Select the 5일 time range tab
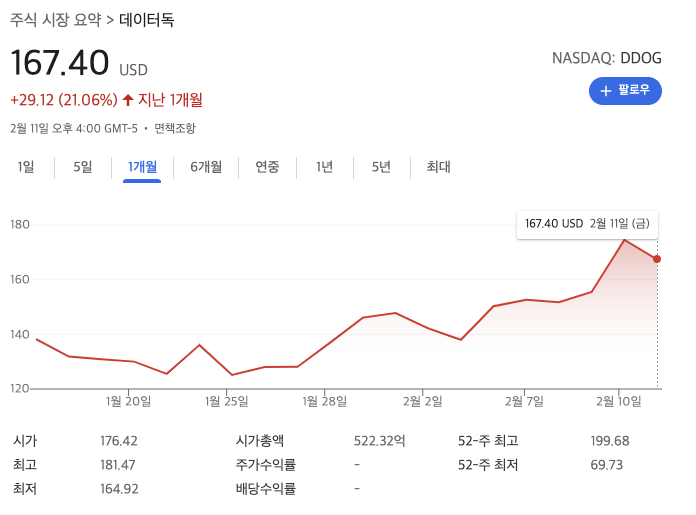This screenshot has height=515, width=696. coord(83,167)
